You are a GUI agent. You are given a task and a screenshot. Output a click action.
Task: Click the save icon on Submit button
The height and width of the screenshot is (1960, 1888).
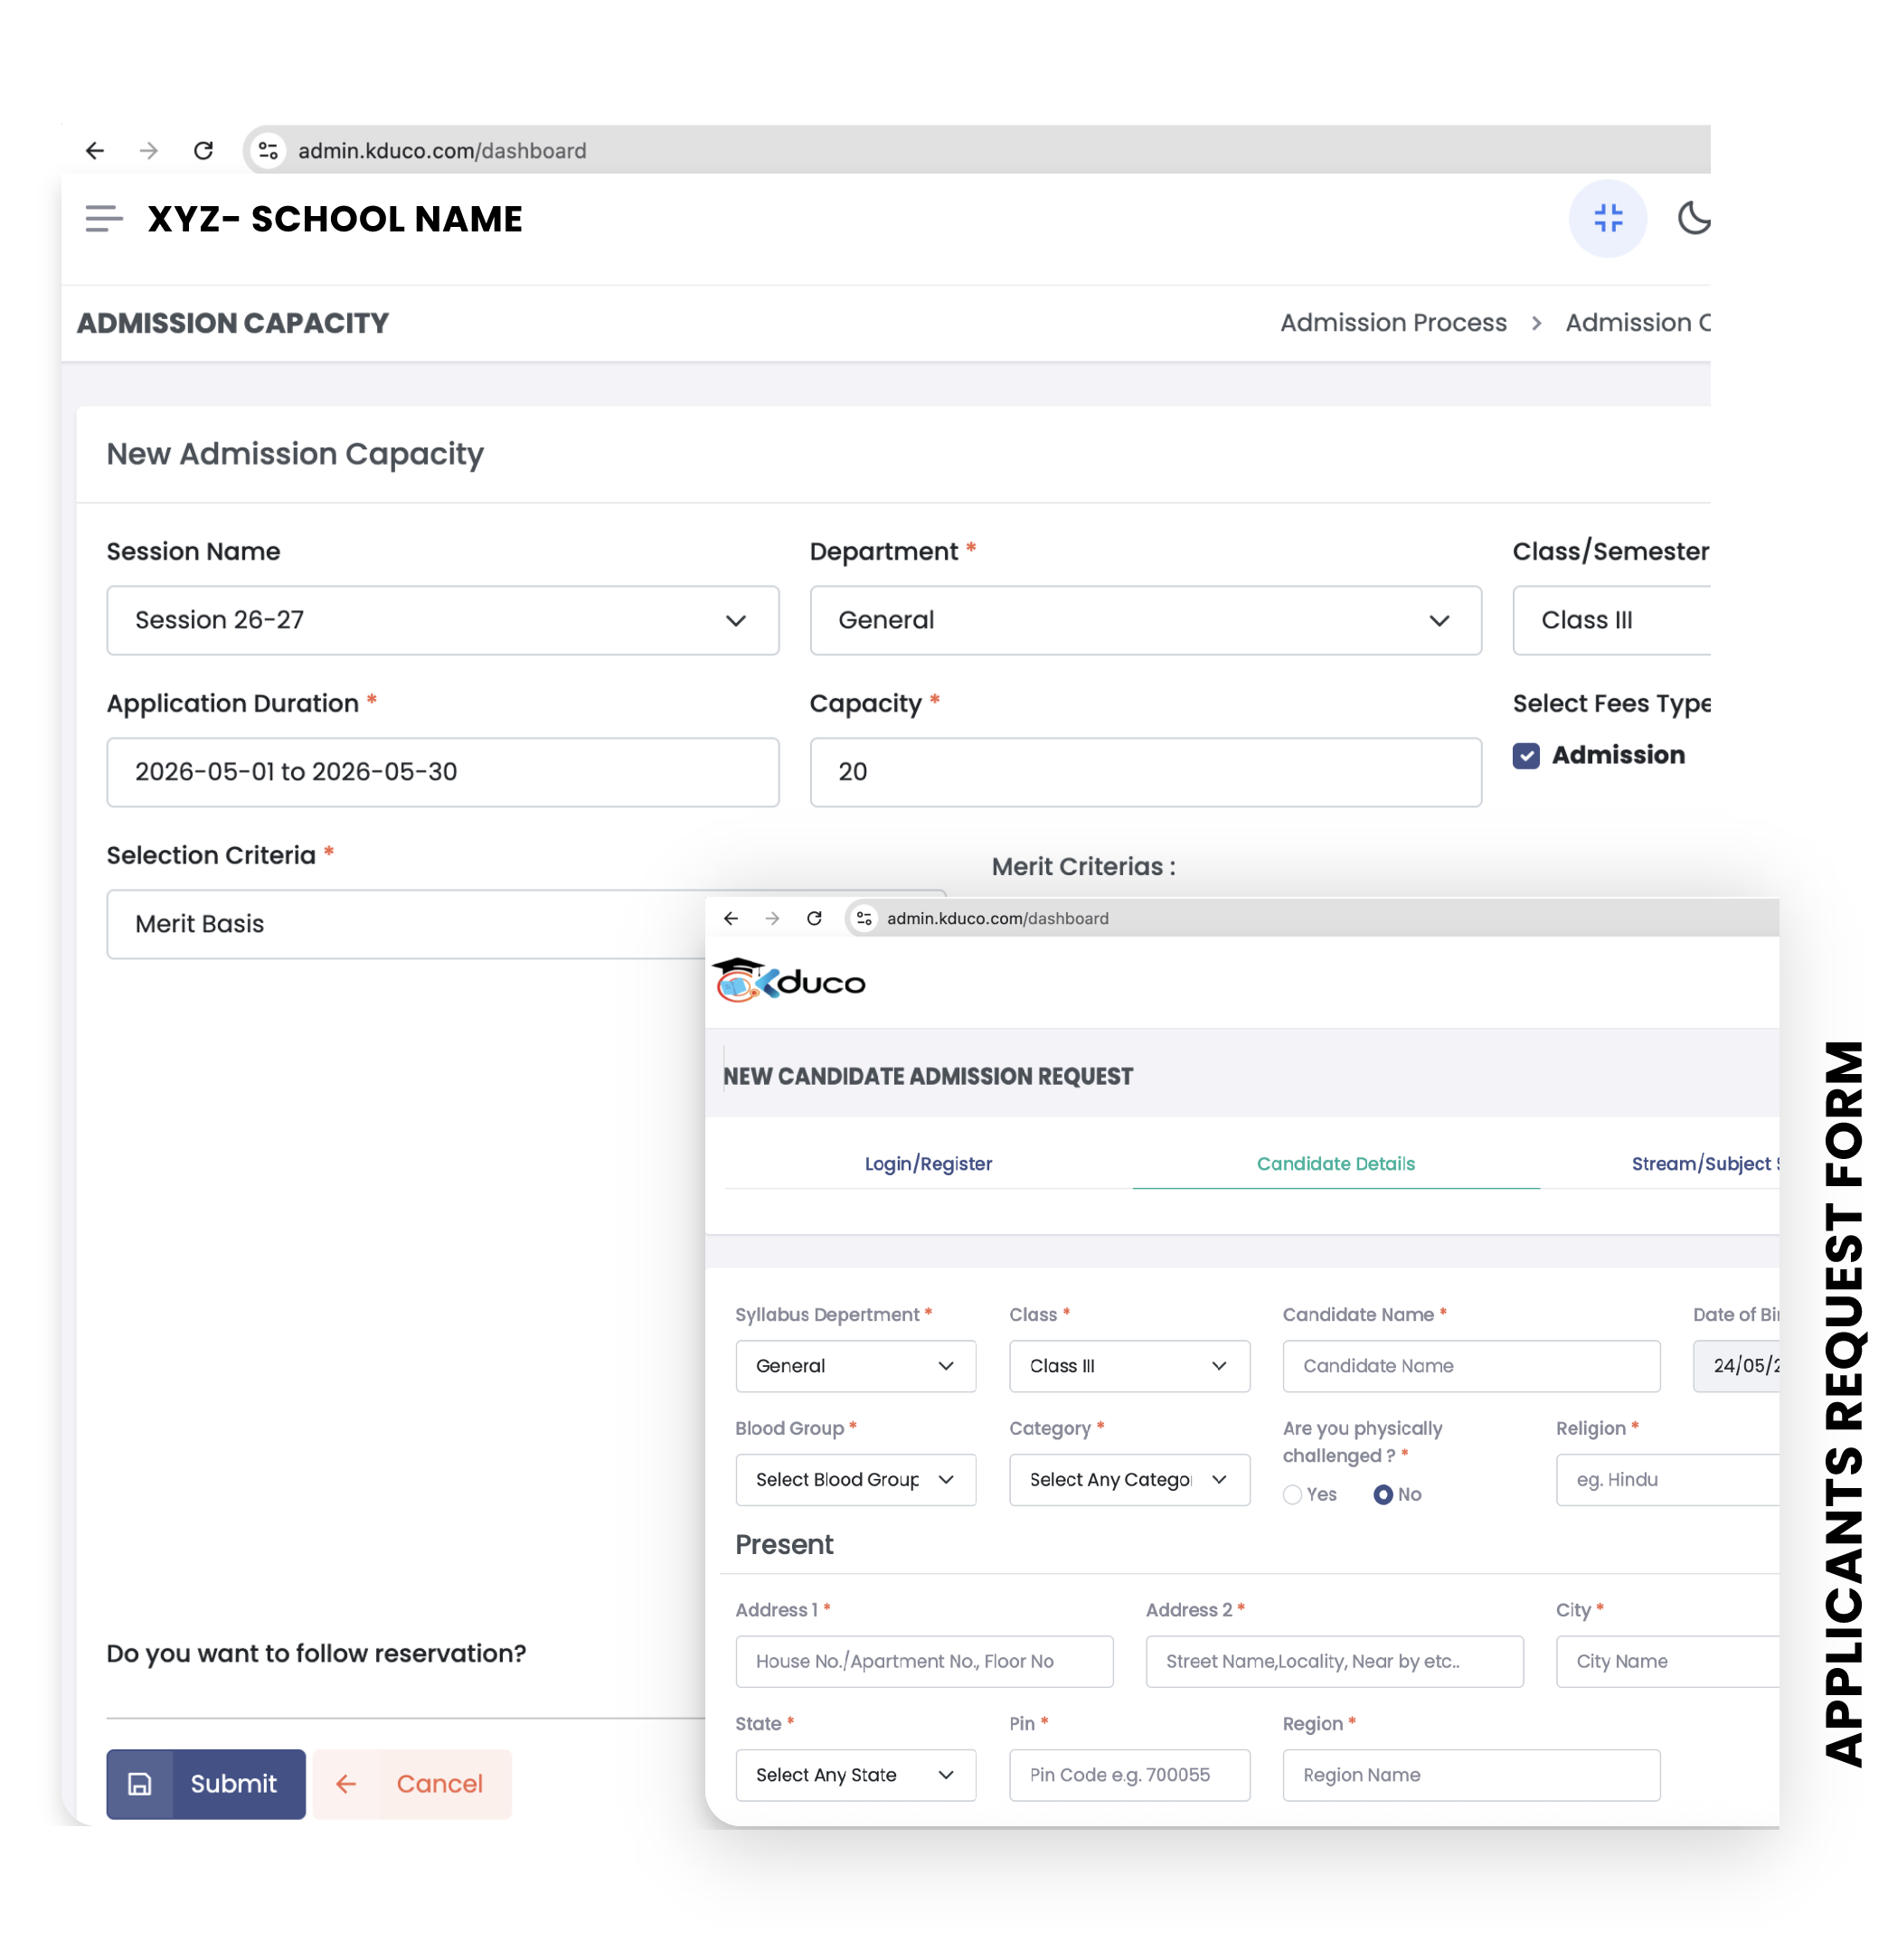click(x=140, y=1783)
